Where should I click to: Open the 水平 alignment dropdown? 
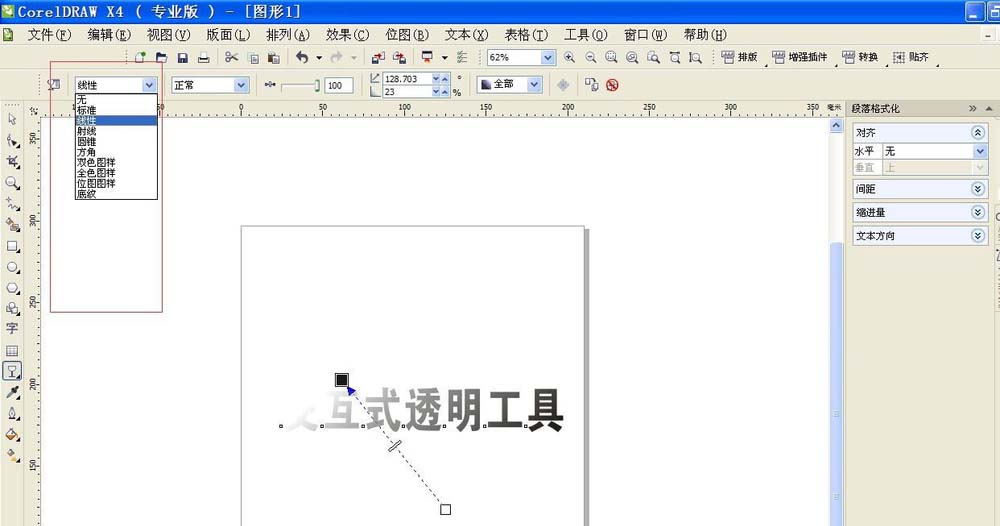(x=980, y=151)
